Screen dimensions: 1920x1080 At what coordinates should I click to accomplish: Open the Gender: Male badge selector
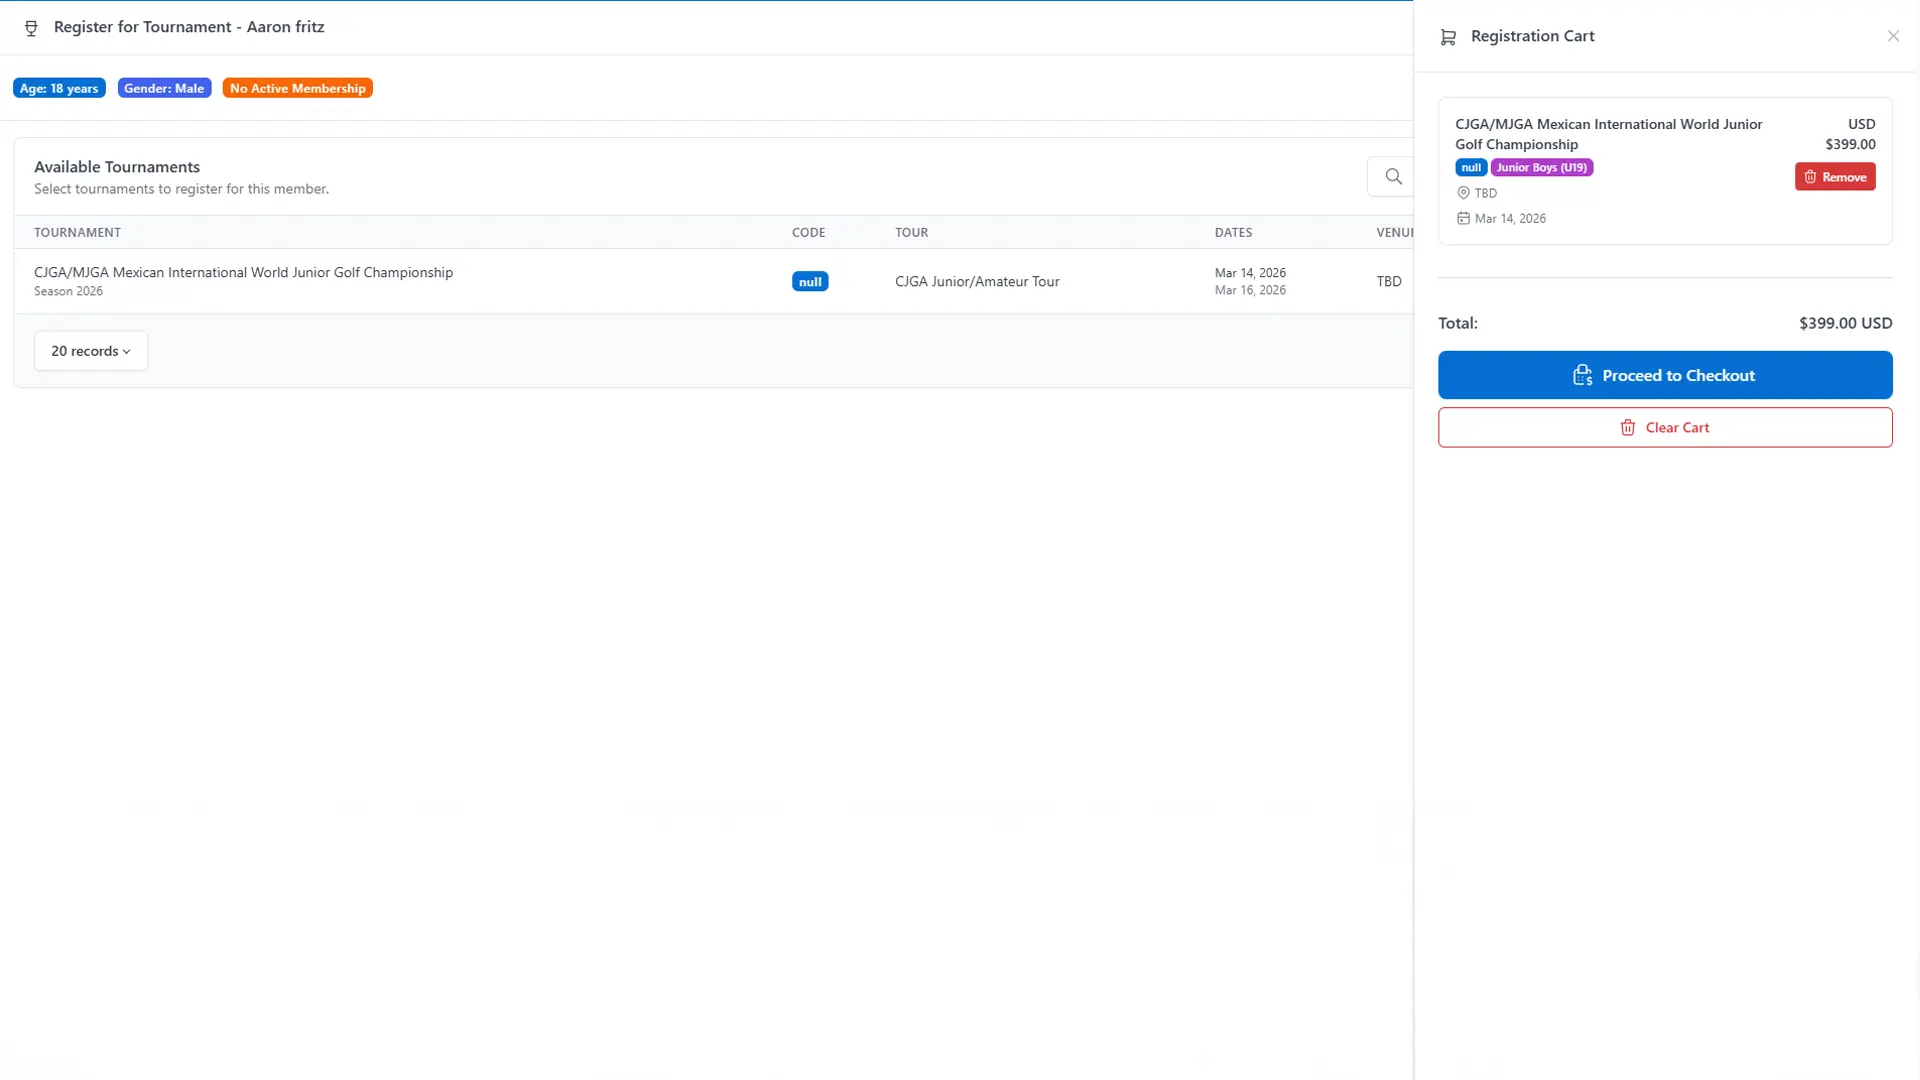pyautogui.click(x=164, y=87)
